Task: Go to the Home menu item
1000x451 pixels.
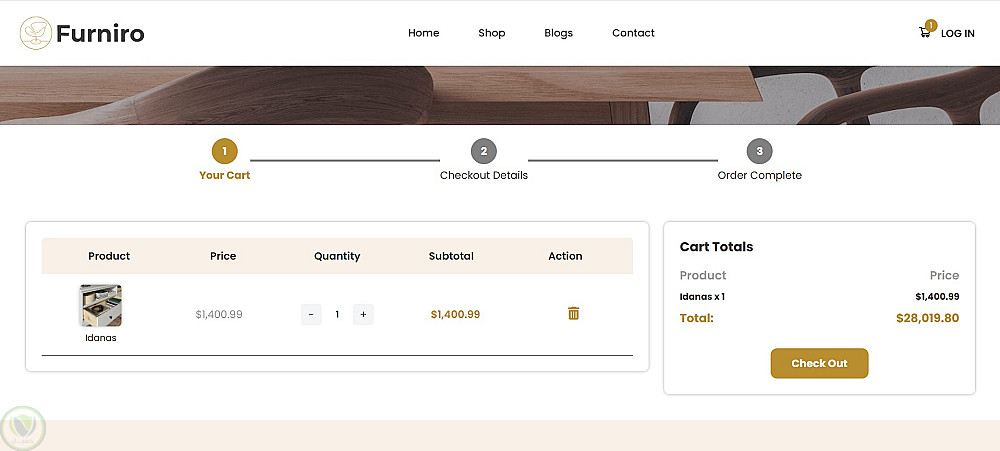Action: tap(423, 33)
